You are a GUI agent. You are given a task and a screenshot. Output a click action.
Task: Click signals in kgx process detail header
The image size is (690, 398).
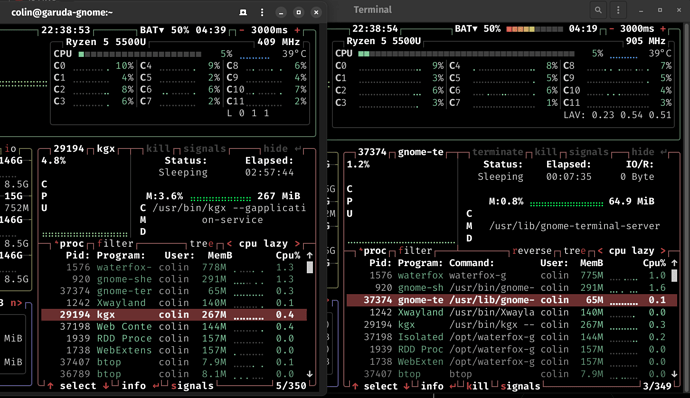tap(205, 149)
